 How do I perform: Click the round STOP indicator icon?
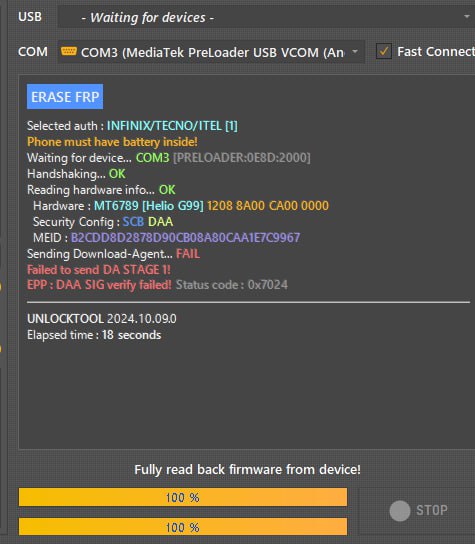point(400,511)
